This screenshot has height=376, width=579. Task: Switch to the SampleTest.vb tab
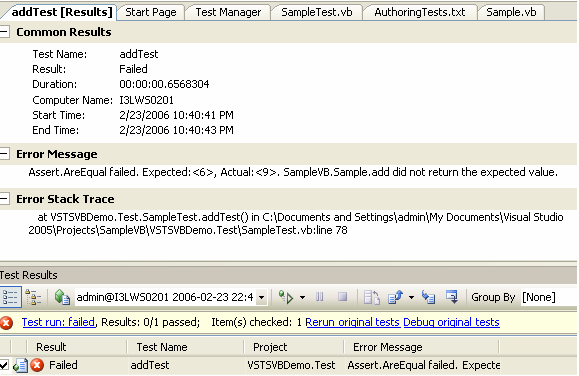point(316,12)
